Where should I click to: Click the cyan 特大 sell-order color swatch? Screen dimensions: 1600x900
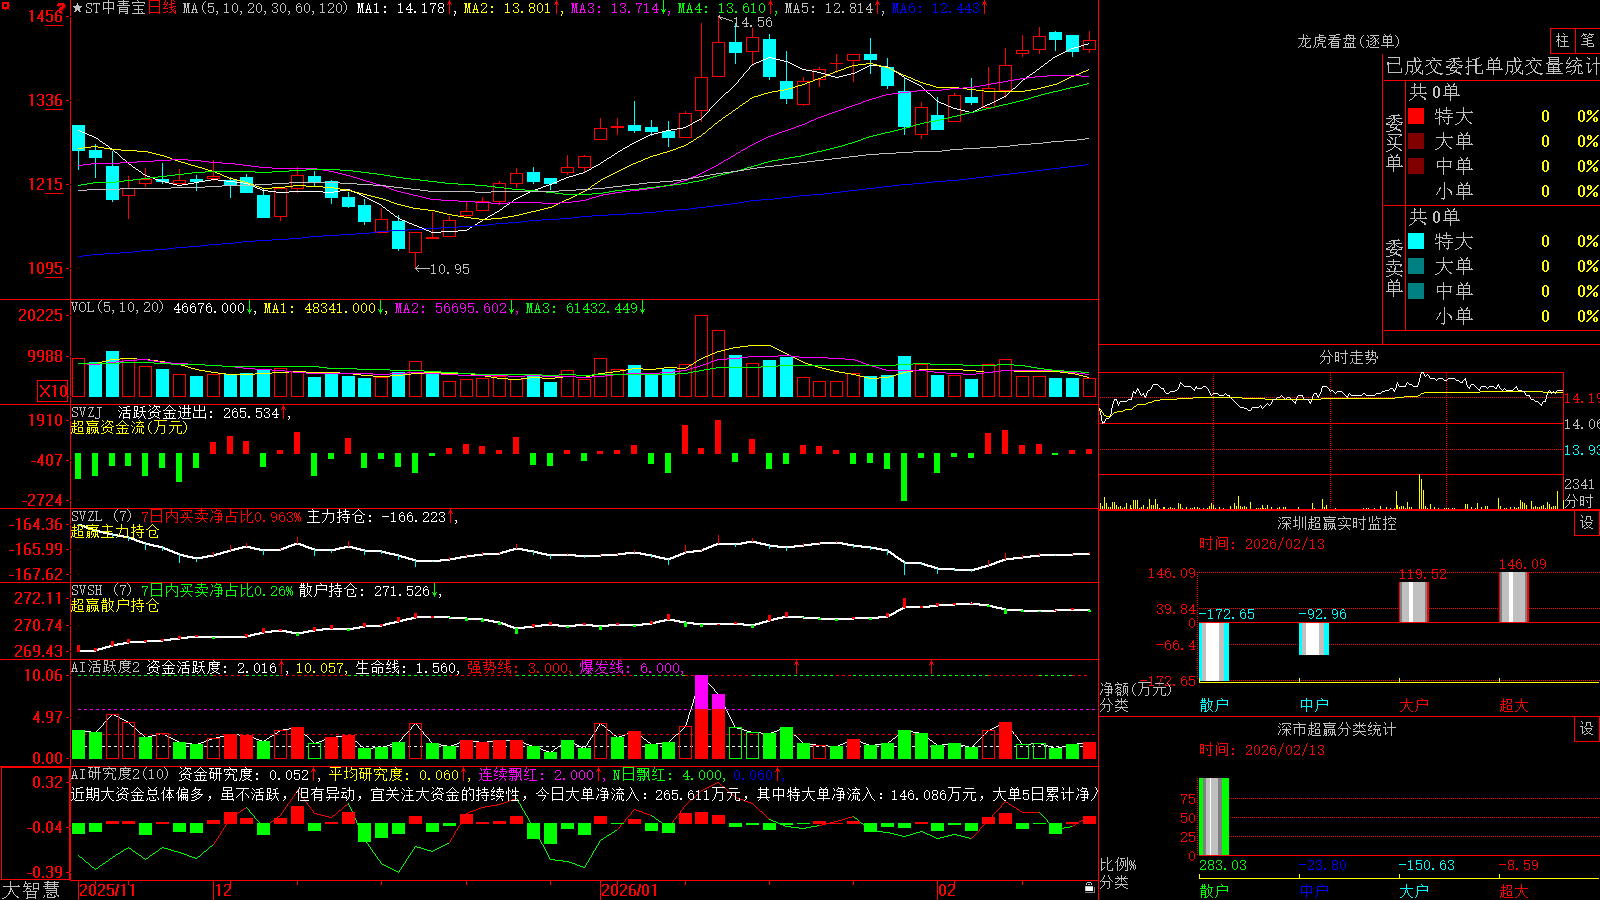point(1416,241)
